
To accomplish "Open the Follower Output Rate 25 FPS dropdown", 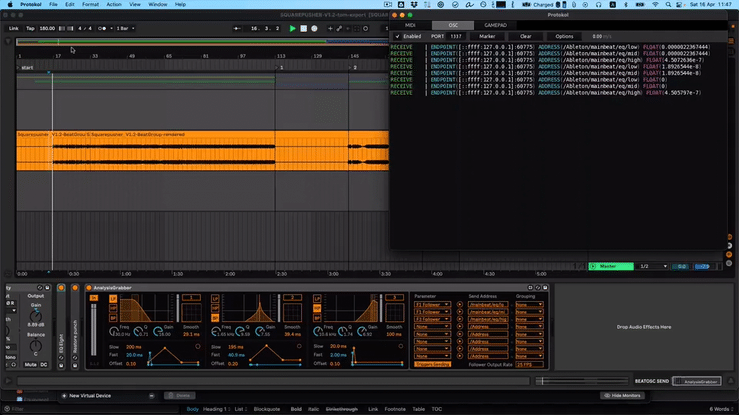I will [x=529, y=365].
